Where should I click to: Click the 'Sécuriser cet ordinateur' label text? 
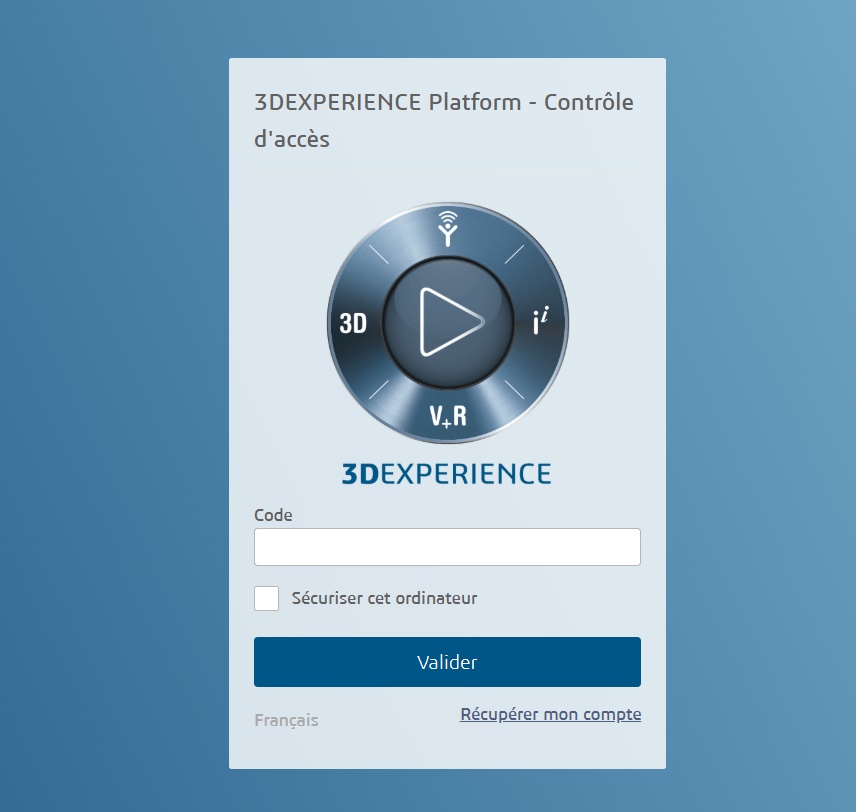pyautogui.click(x=384, y=598)
